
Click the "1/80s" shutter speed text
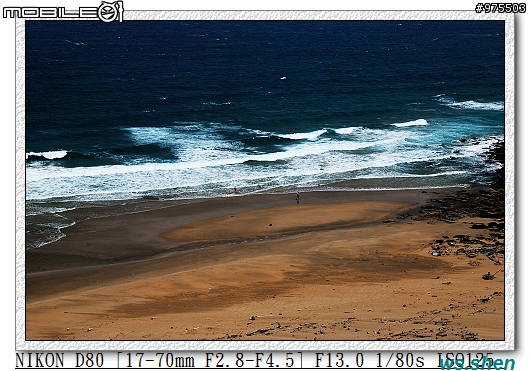(400, 360)
